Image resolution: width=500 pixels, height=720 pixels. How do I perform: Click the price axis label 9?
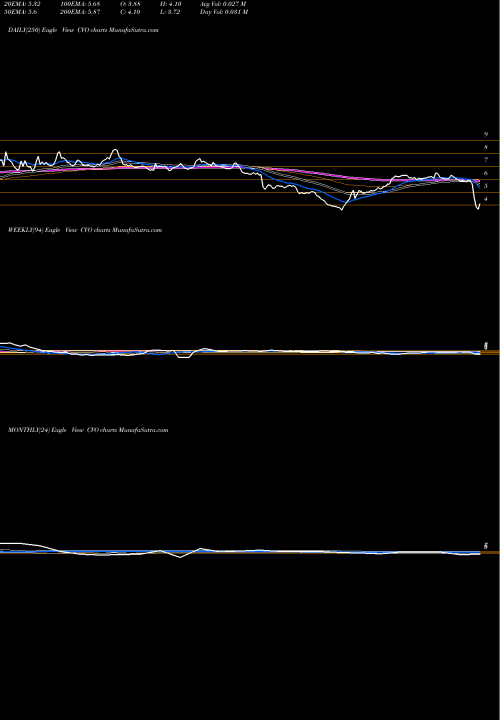coord(486,135)
